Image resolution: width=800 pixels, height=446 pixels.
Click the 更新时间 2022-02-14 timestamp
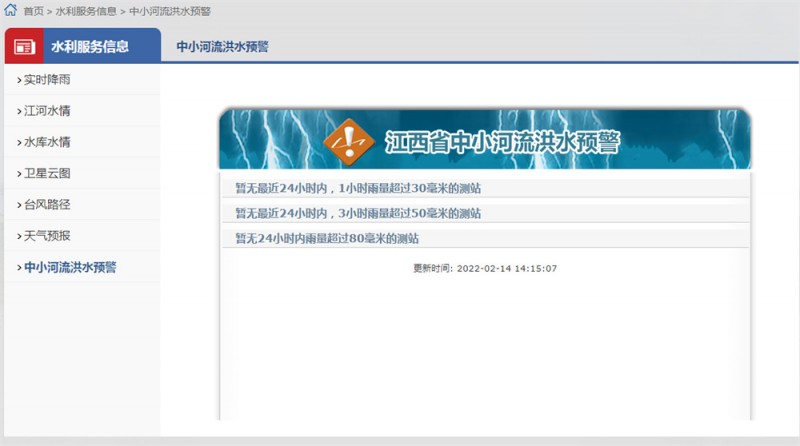(x=485, y=268)
